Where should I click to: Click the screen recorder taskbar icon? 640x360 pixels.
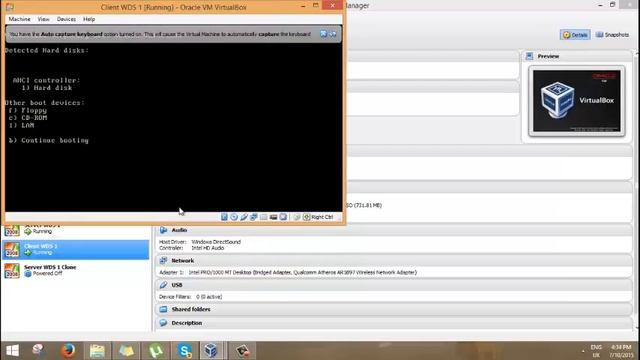pyautogui.click(x=242, y=351)
